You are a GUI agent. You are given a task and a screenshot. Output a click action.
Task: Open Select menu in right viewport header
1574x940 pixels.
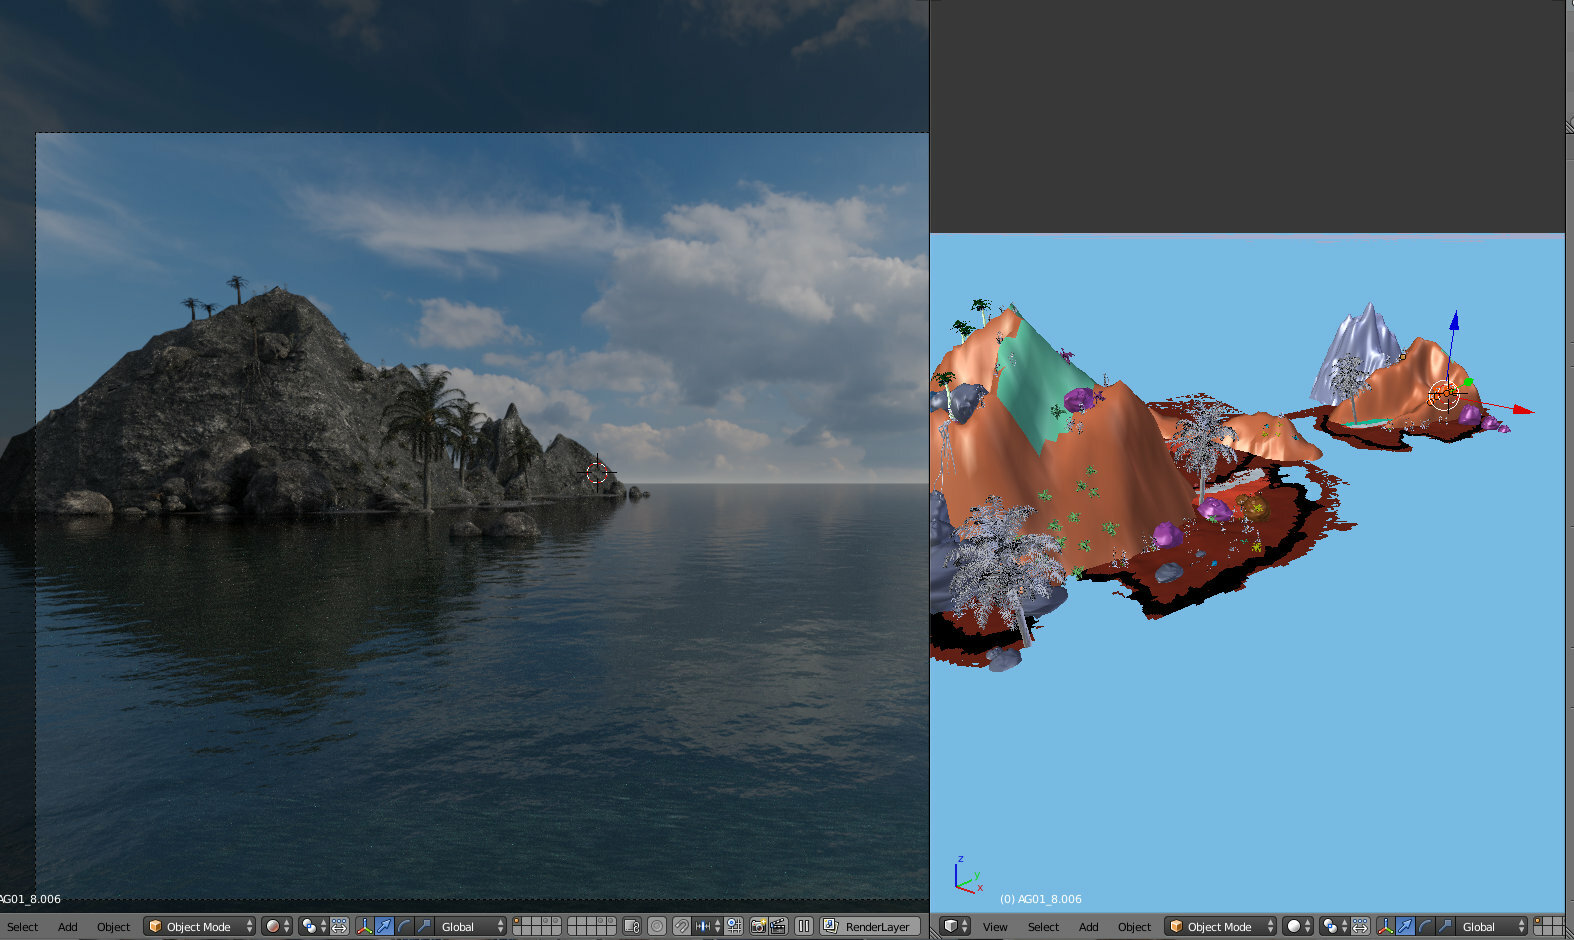coord(1043,927)
